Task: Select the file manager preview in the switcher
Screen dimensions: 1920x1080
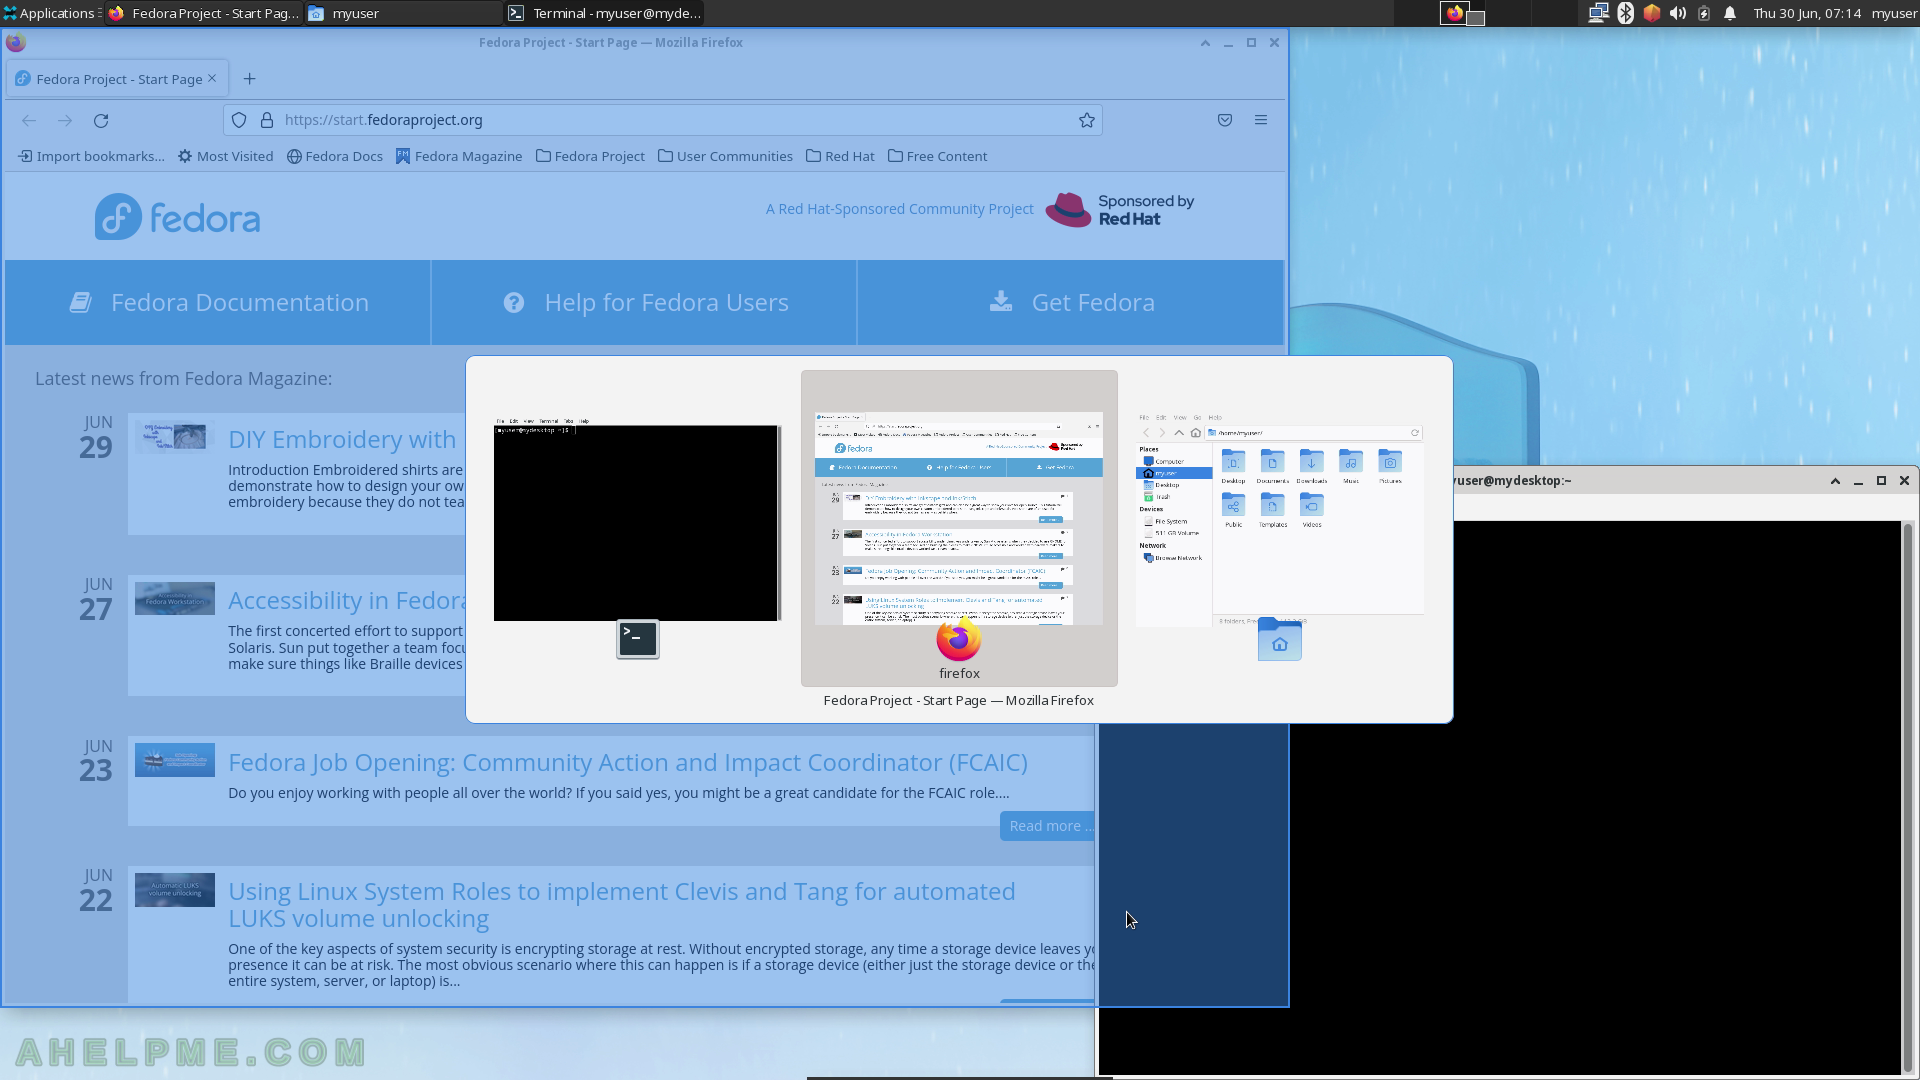Action: click(1279, 520)
